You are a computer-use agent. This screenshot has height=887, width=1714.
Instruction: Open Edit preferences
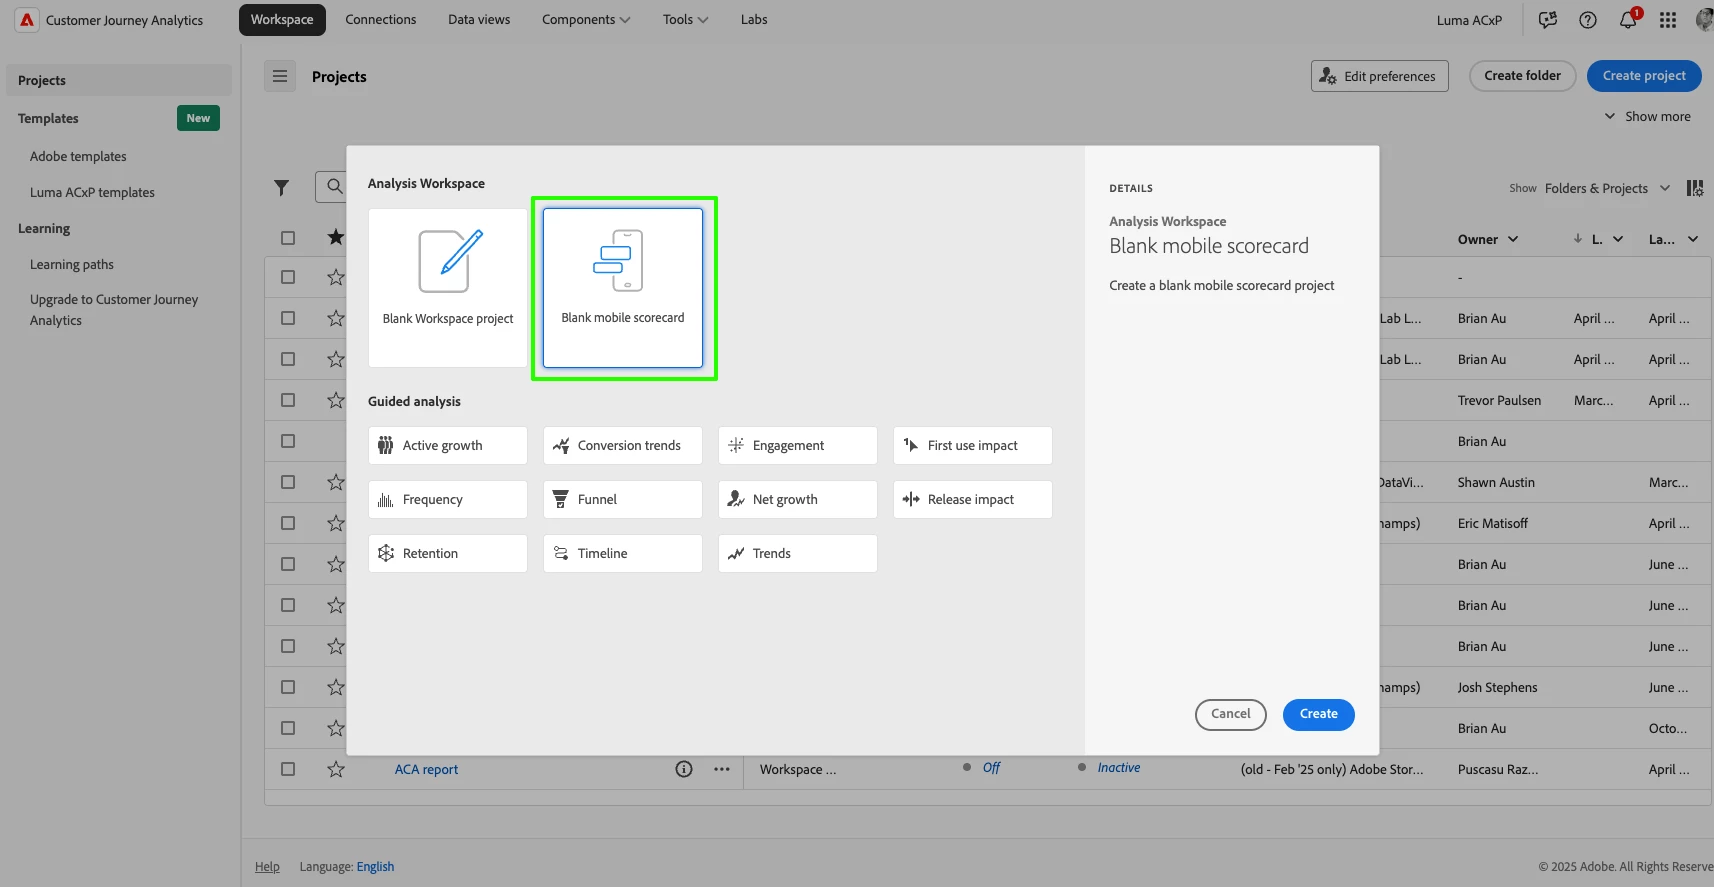pyautogui.click(x=1379, y=76)
